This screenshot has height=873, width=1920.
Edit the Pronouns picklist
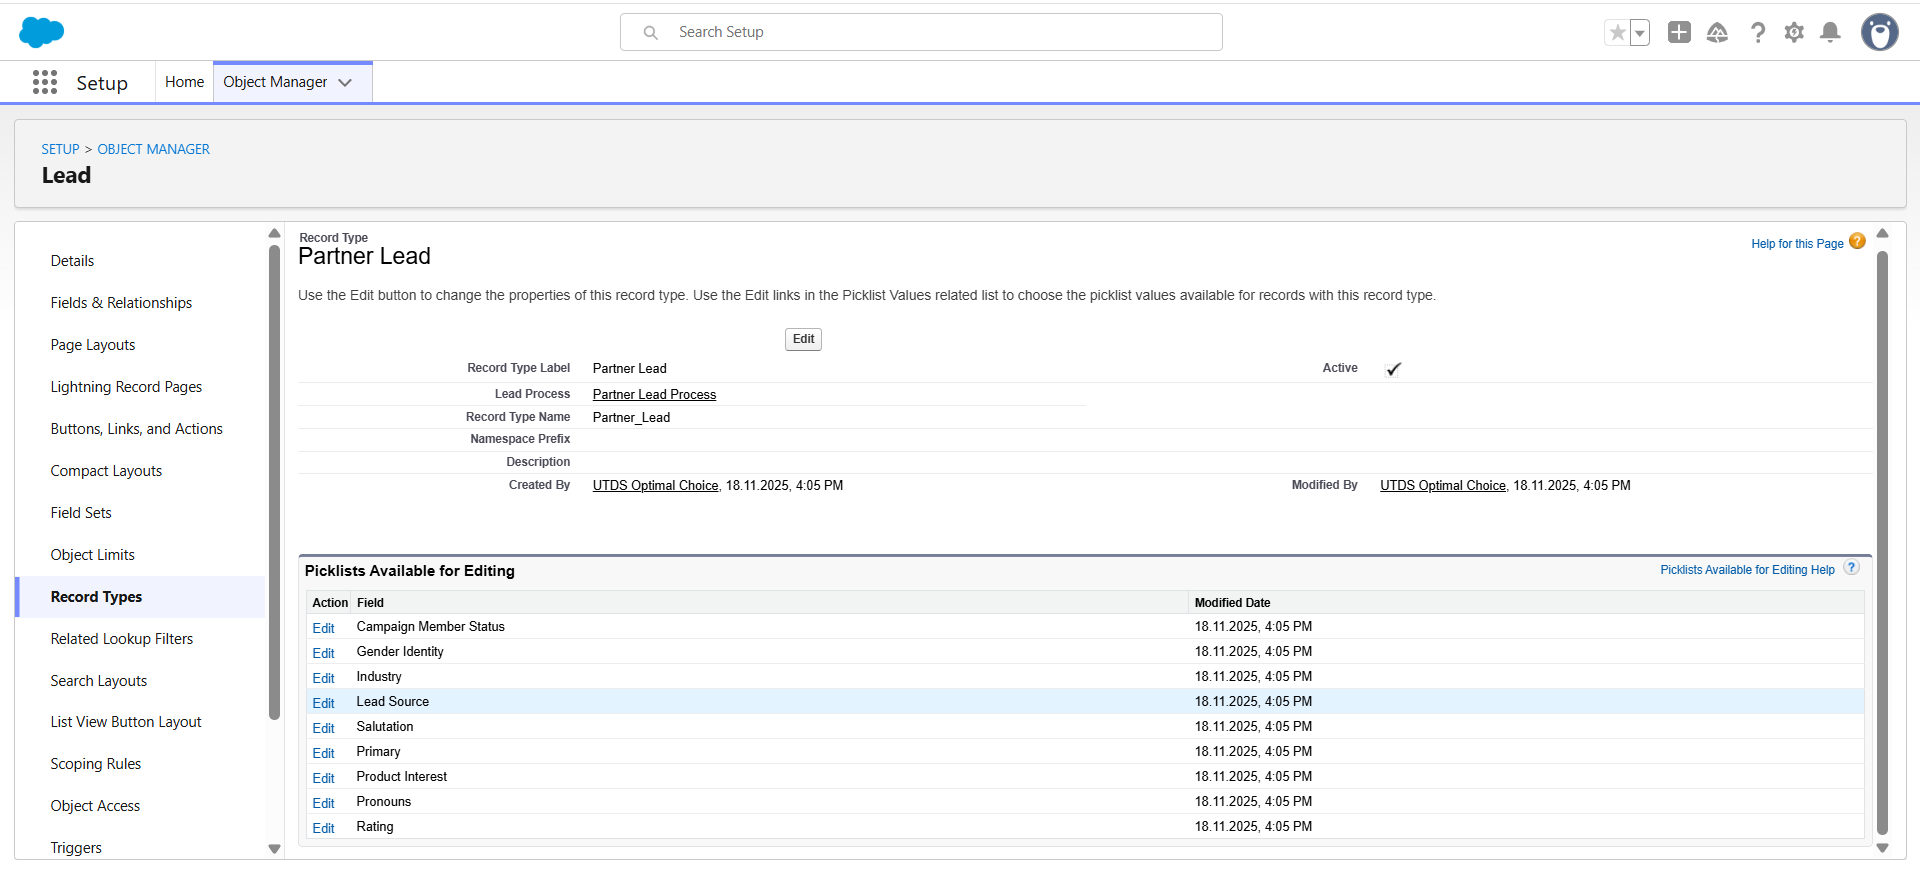coord(323,803)
